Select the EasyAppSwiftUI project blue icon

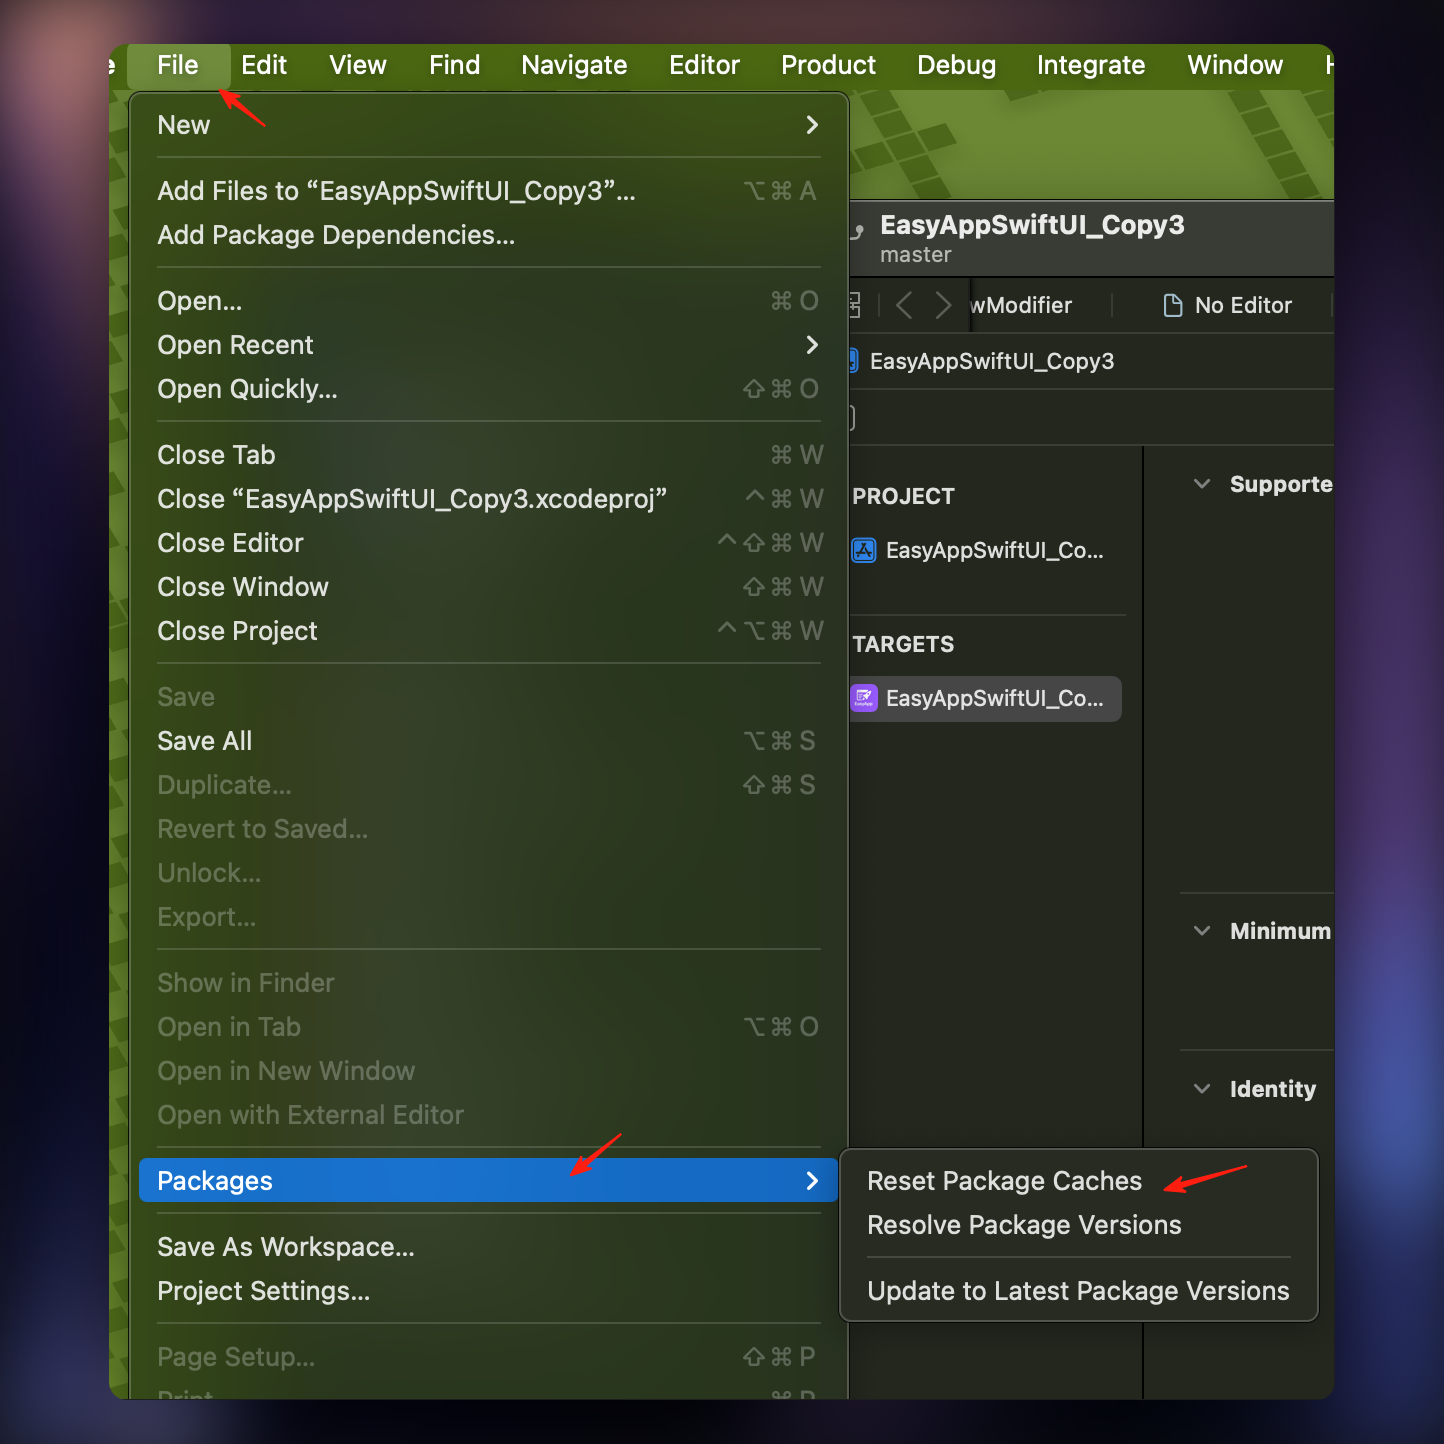pos(864,550)
